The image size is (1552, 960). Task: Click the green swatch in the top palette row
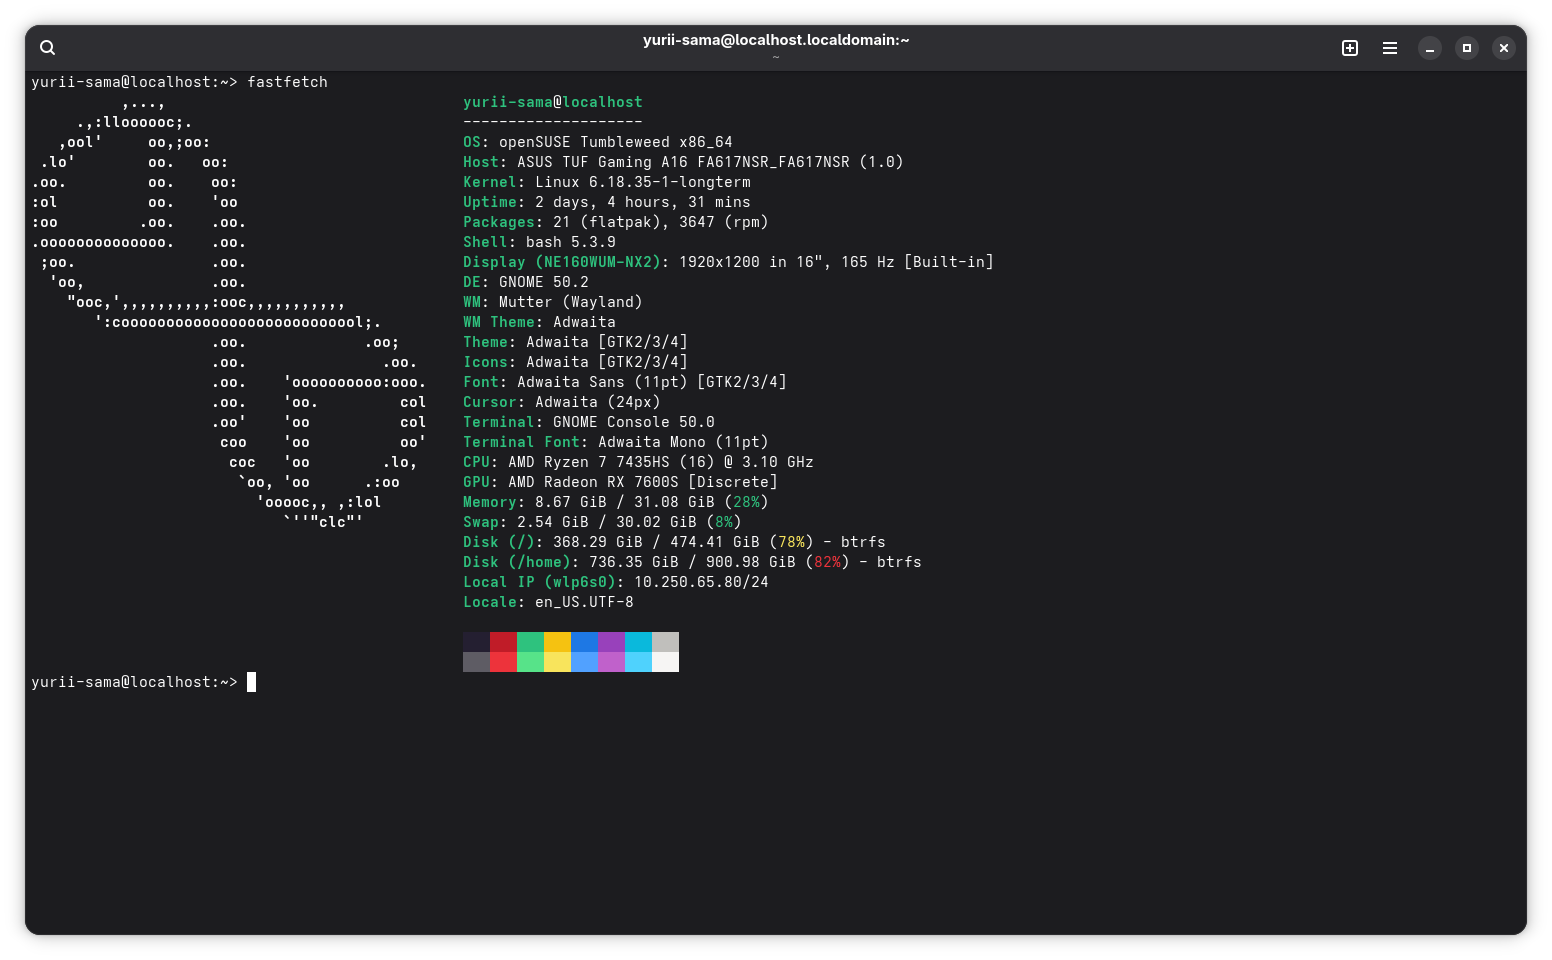pyautogui.click(x=530, y=642)
